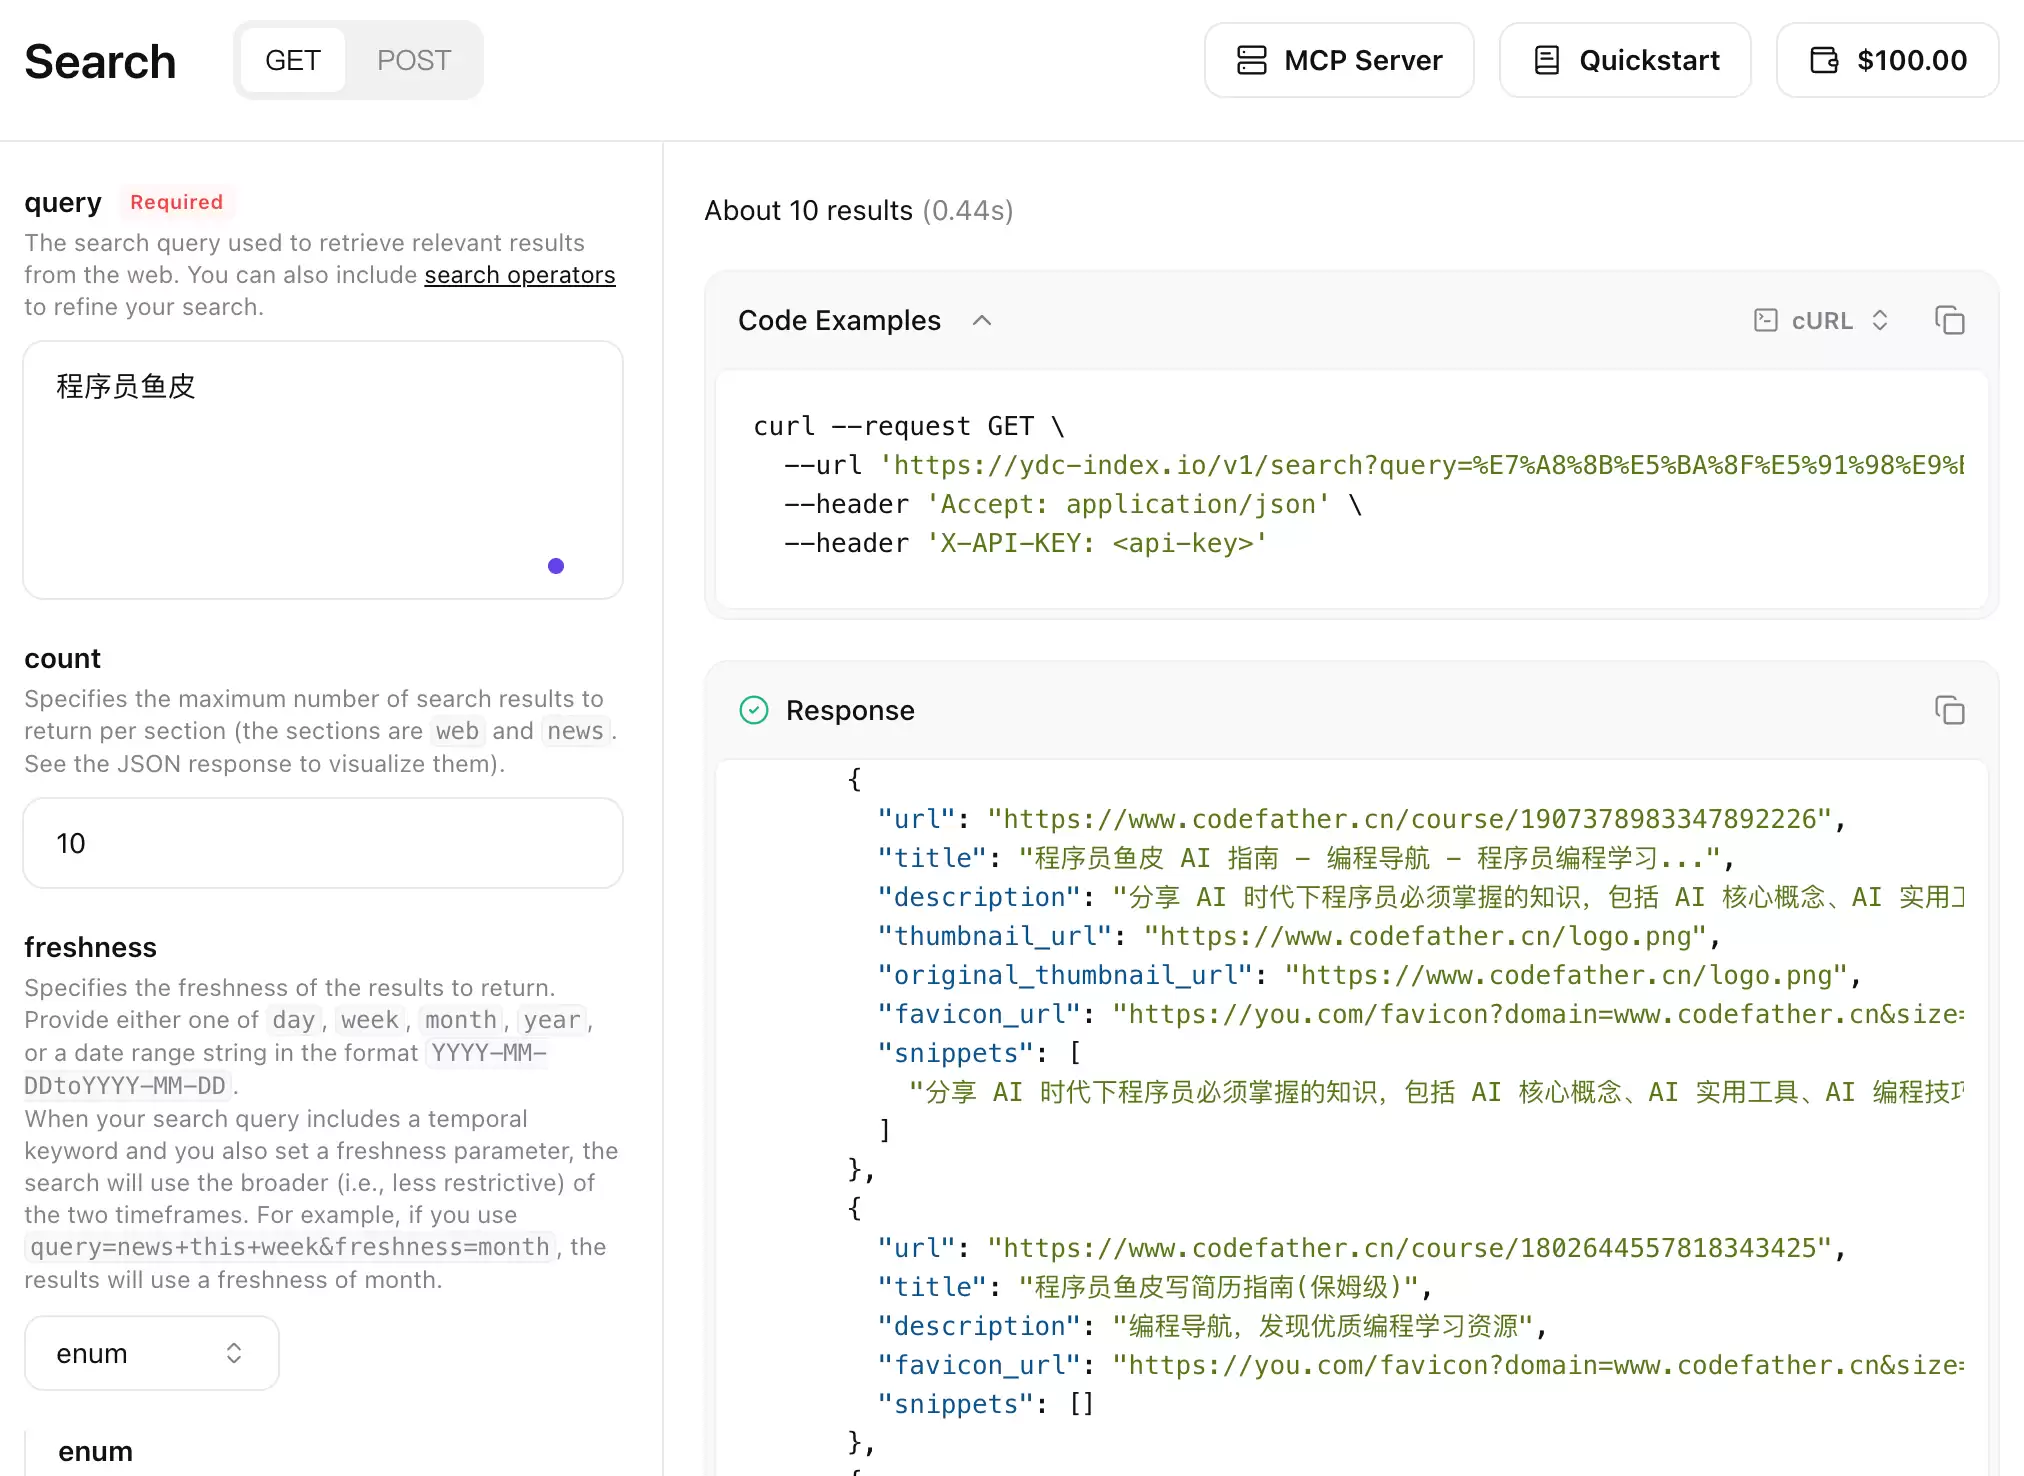Image resolution: width=2024 pixels, height=1476 pixels.
Task: Open the MCP Server button
Action: (1339, 60)
